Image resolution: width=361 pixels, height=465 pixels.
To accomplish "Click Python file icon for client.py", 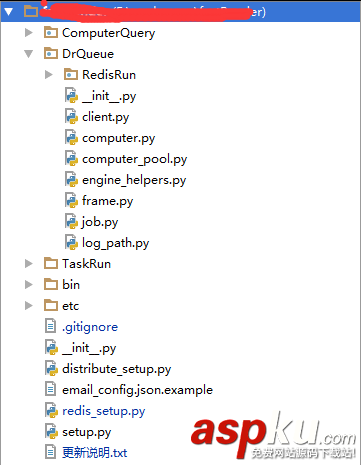I will (x=71, y=117).
